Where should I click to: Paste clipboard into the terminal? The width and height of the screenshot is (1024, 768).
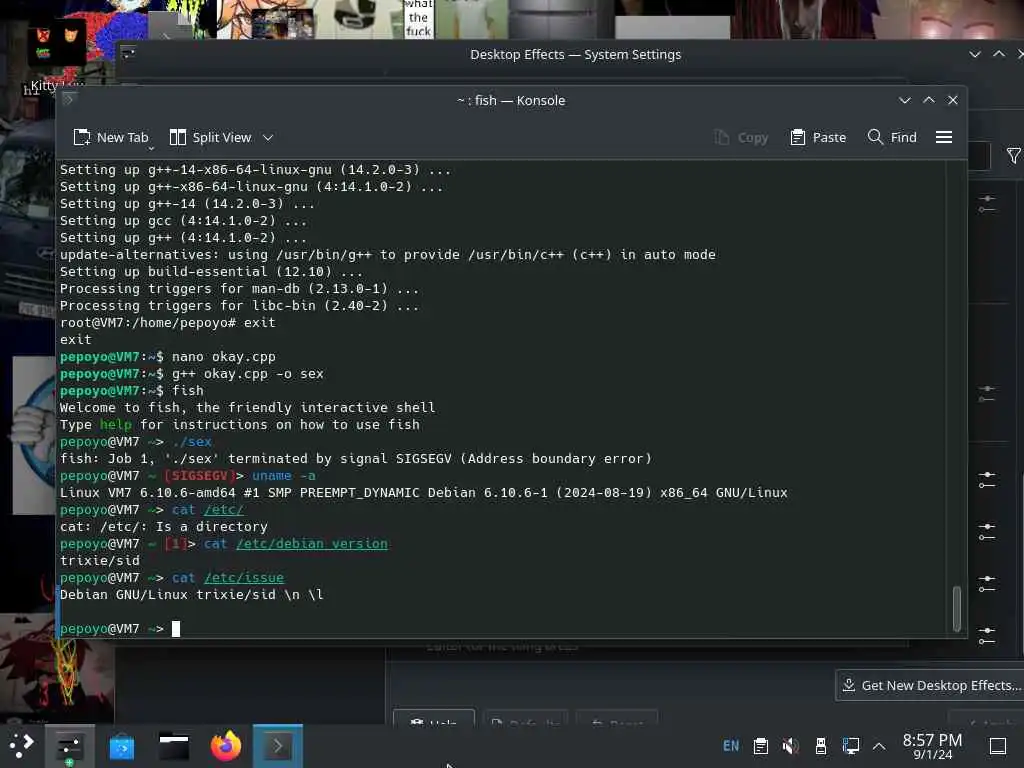(x=818, y=137)
